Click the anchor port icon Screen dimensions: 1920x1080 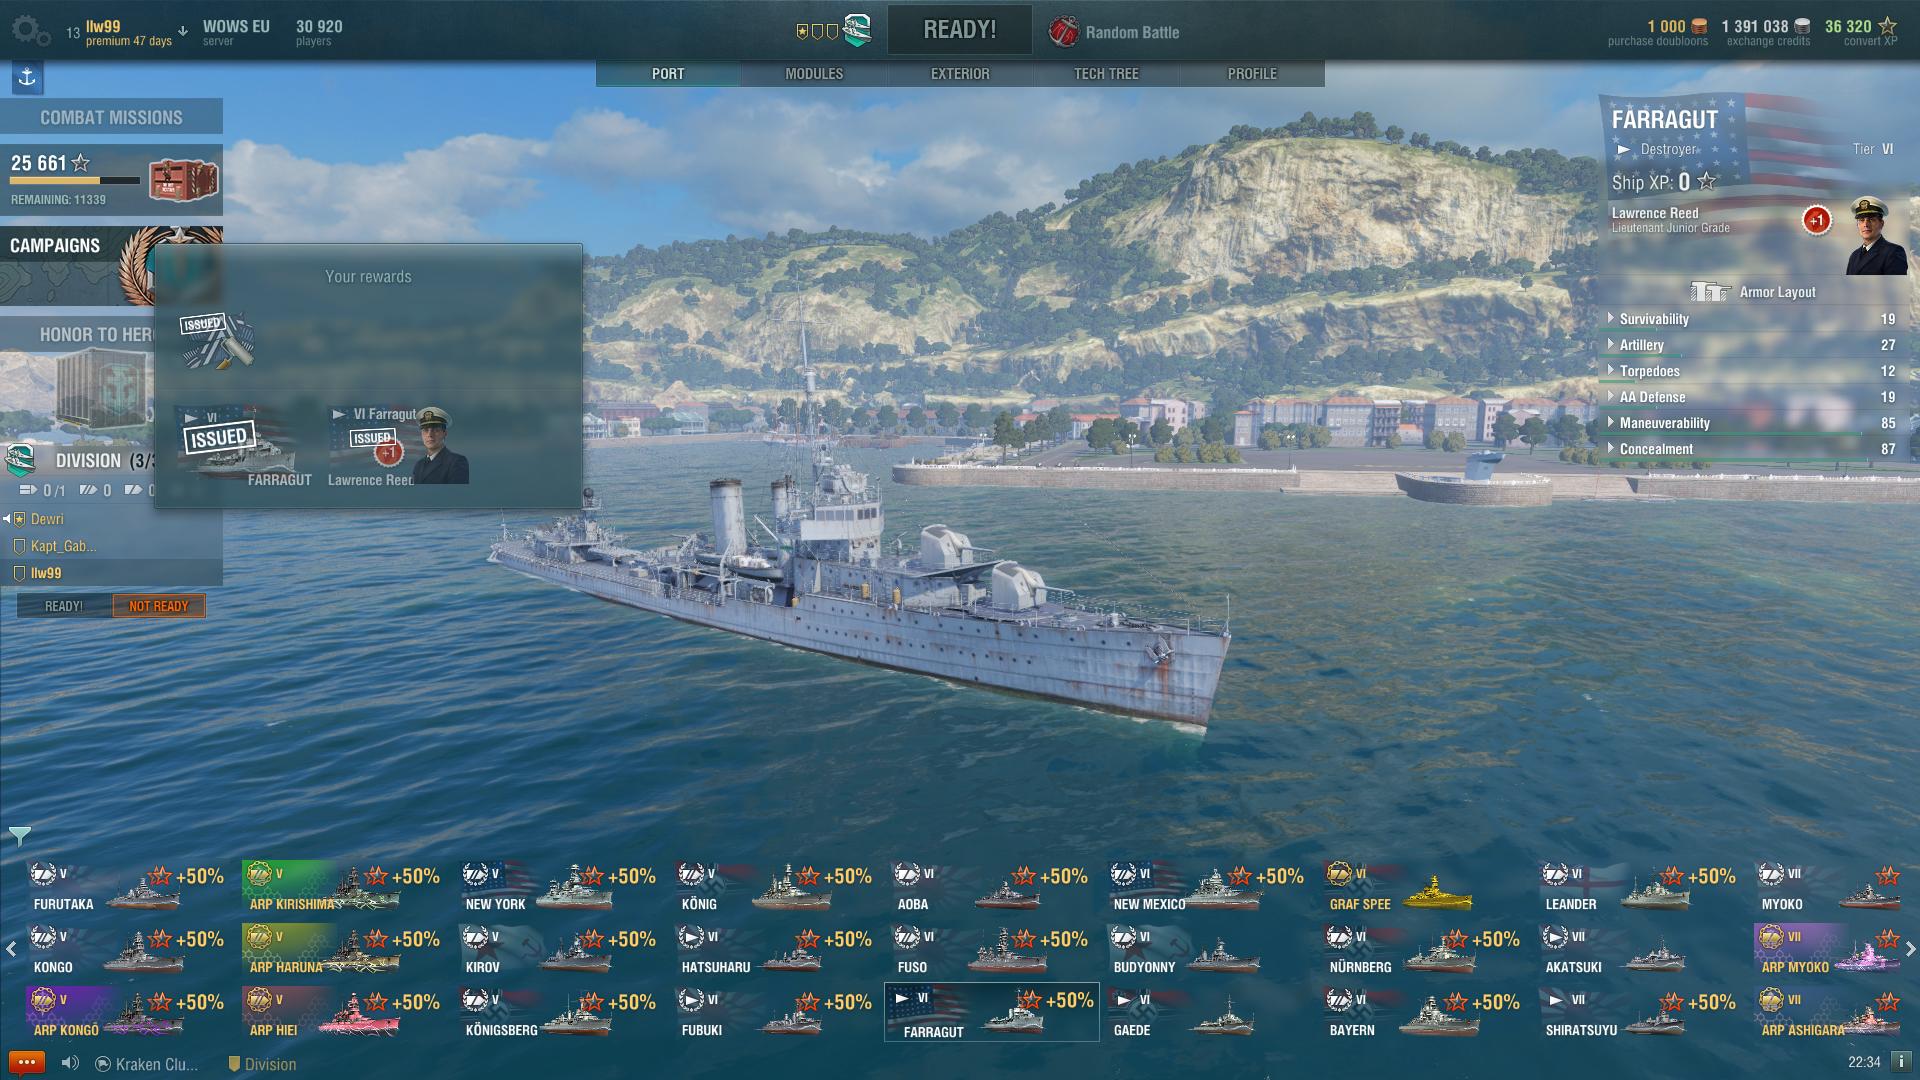27,77
